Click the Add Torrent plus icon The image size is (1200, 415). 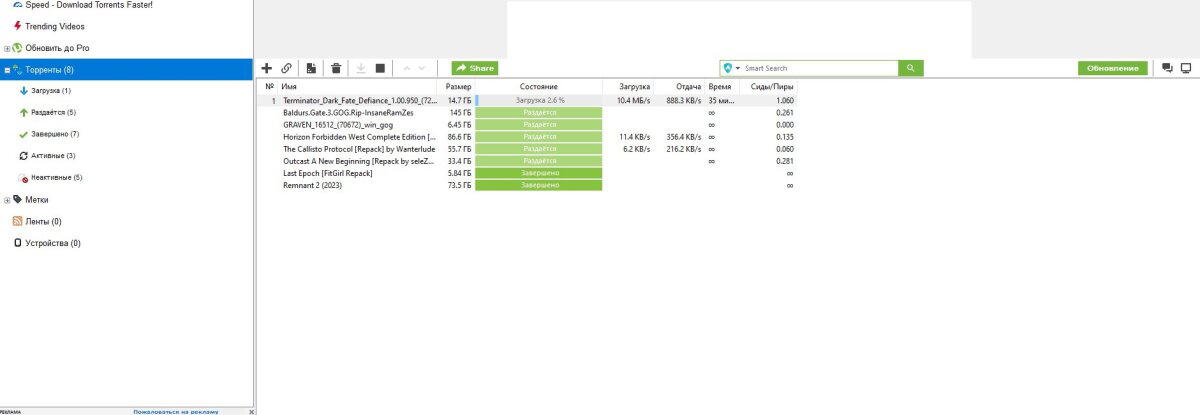(x=267, y=68)
